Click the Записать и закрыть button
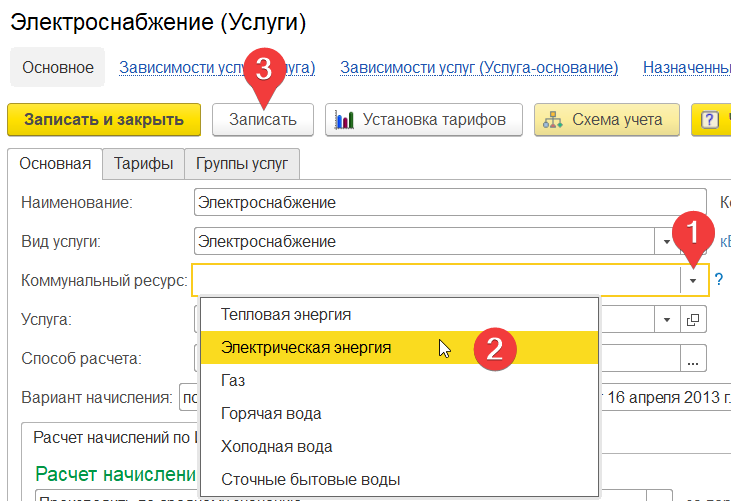This screenshot has width=731, height=501. (104, 120)
